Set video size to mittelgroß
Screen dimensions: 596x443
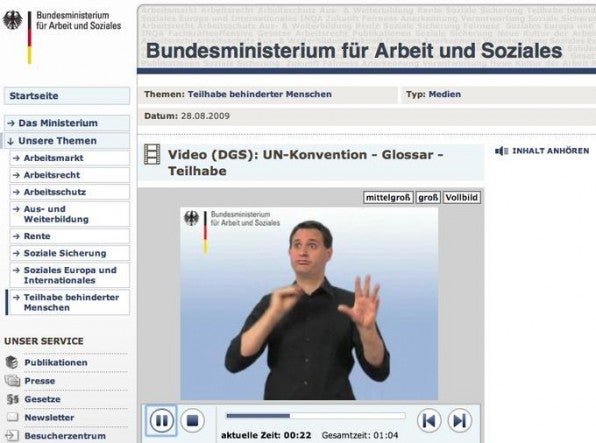(x=388, y=198)
